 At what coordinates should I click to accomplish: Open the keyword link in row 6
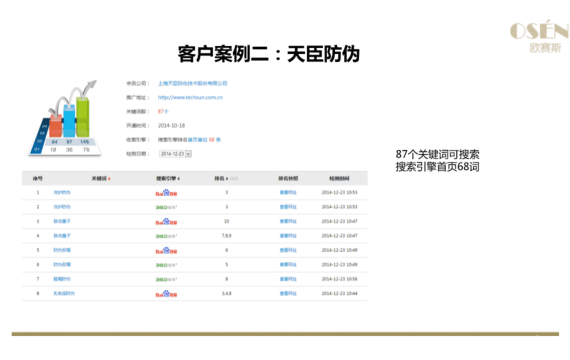pyautogui.click(x=62, y=264)
